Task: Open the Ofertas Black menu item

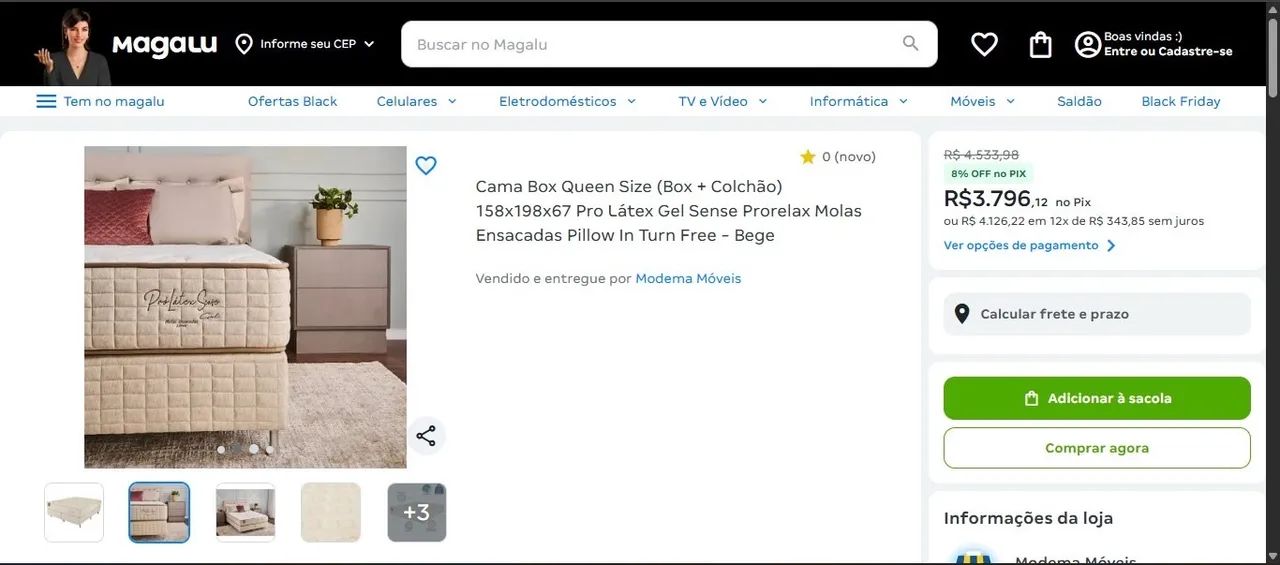Action: click(292, 101)
